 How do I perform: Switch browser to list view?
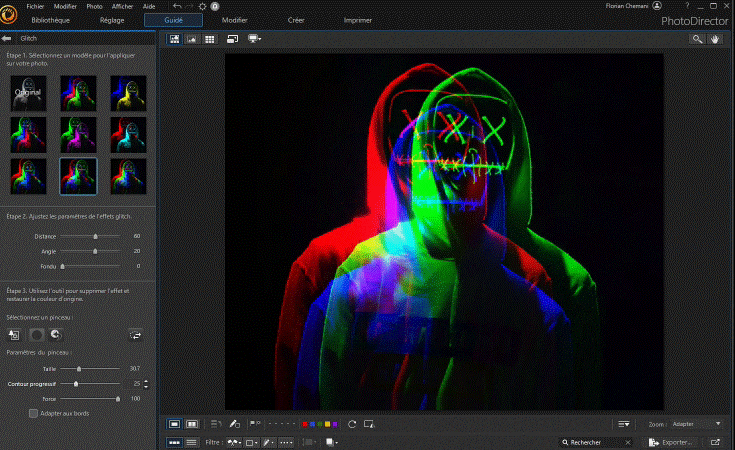click(x=191, y=442)
